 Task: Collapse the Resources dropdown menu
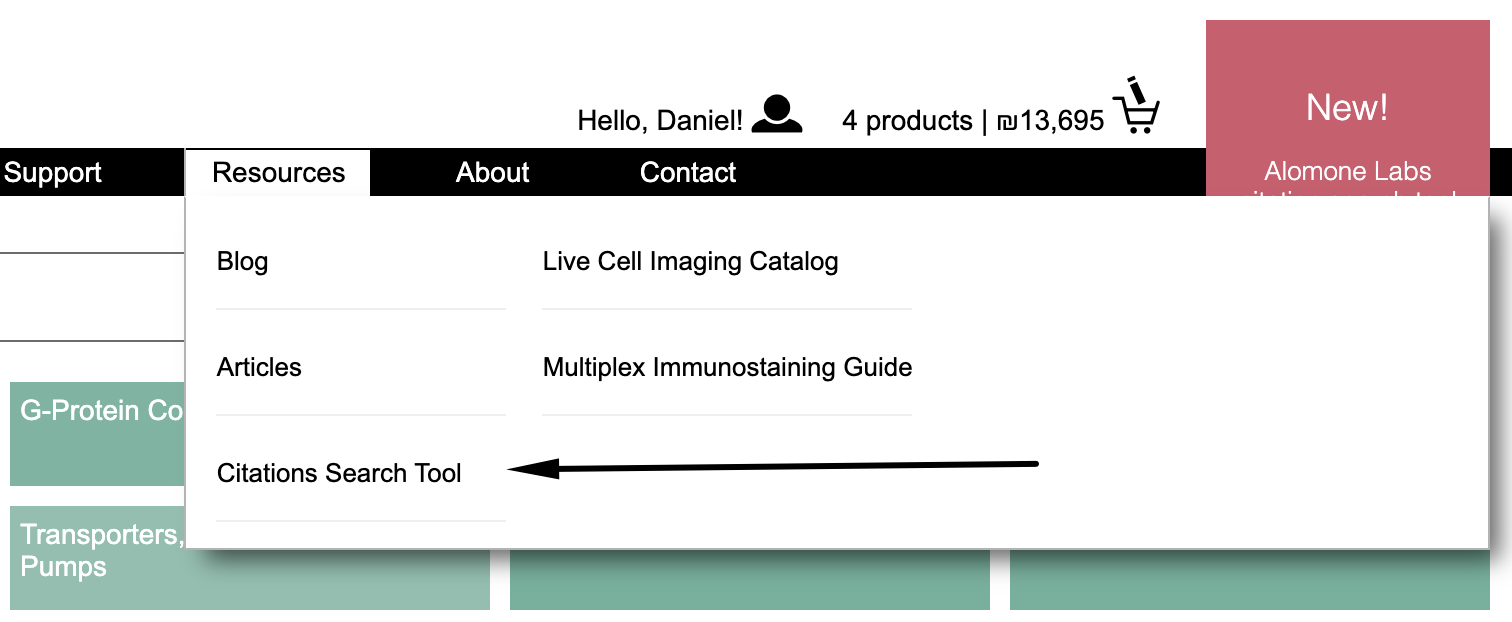click(278, 172)
